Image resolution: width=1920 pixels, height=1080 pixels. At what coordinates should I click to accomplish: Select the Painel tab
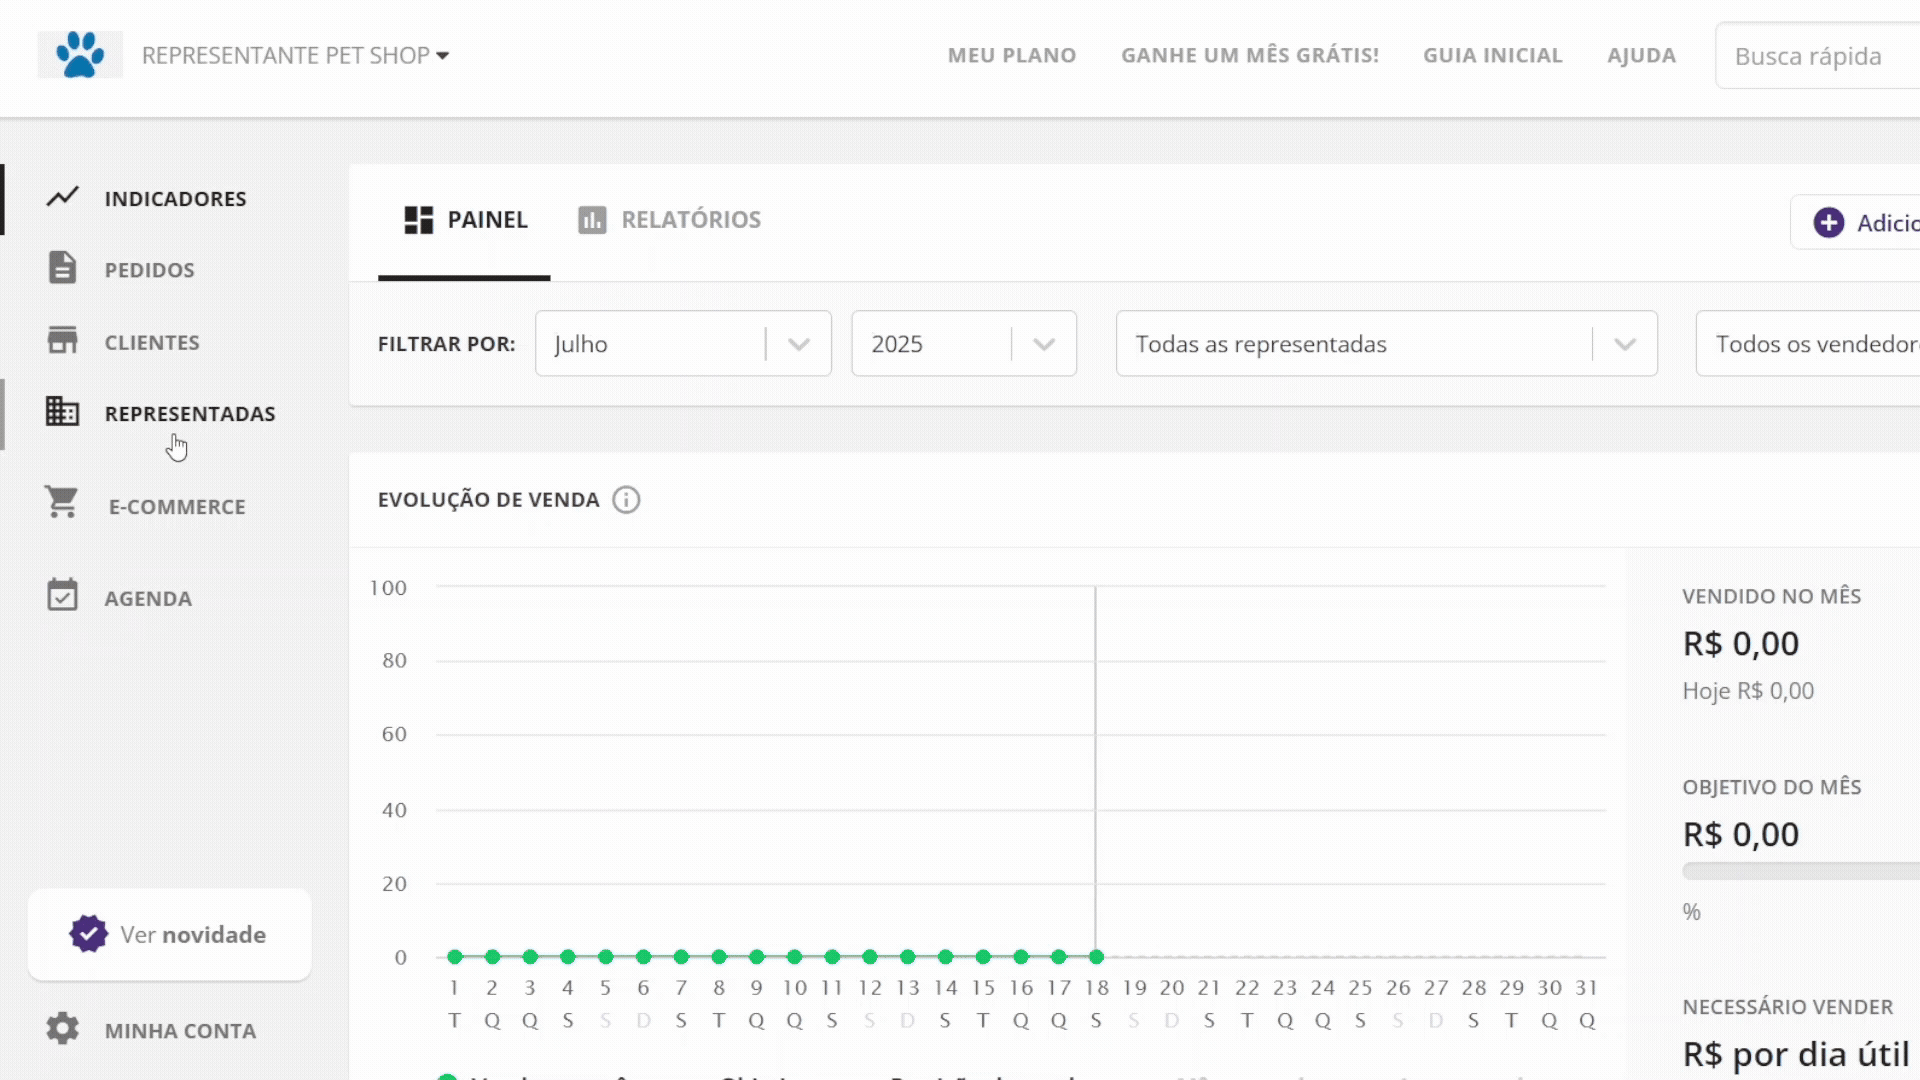coord(466,220)
